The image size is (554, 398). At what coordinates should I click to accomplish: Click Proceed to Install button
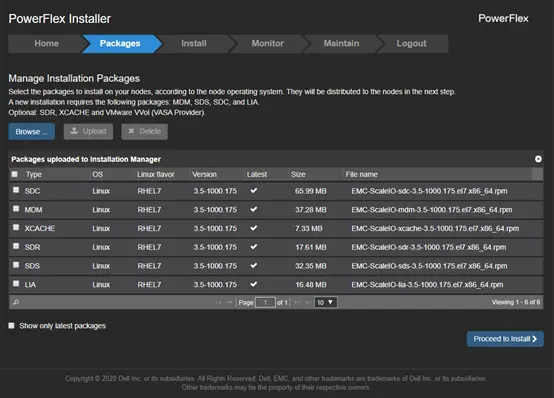coord(505,339)
